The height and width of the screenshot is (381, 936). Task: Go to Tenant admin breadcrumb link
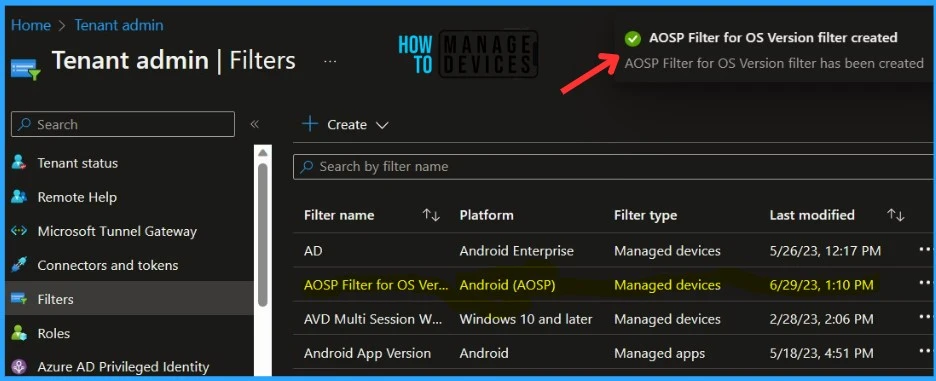pos(119,25)
